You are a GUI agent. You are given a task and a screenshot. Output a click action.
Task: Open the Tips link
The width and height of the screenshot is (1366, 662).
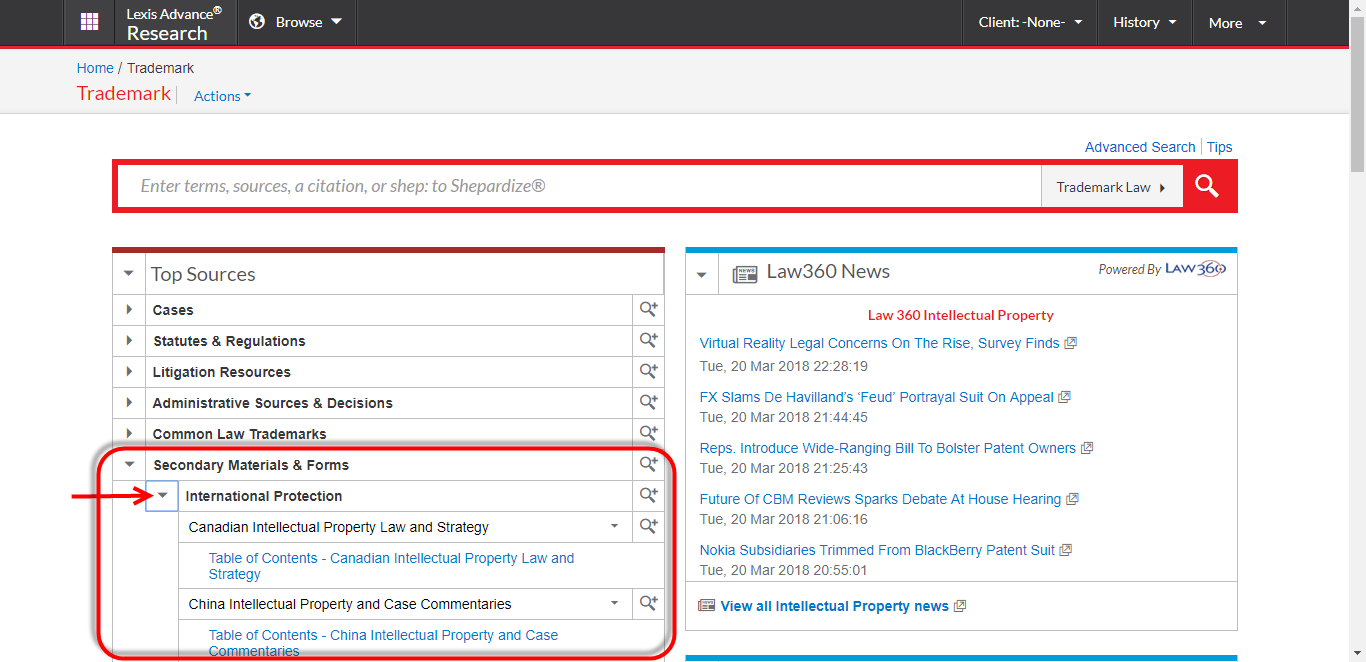[x=1219, y=147]
